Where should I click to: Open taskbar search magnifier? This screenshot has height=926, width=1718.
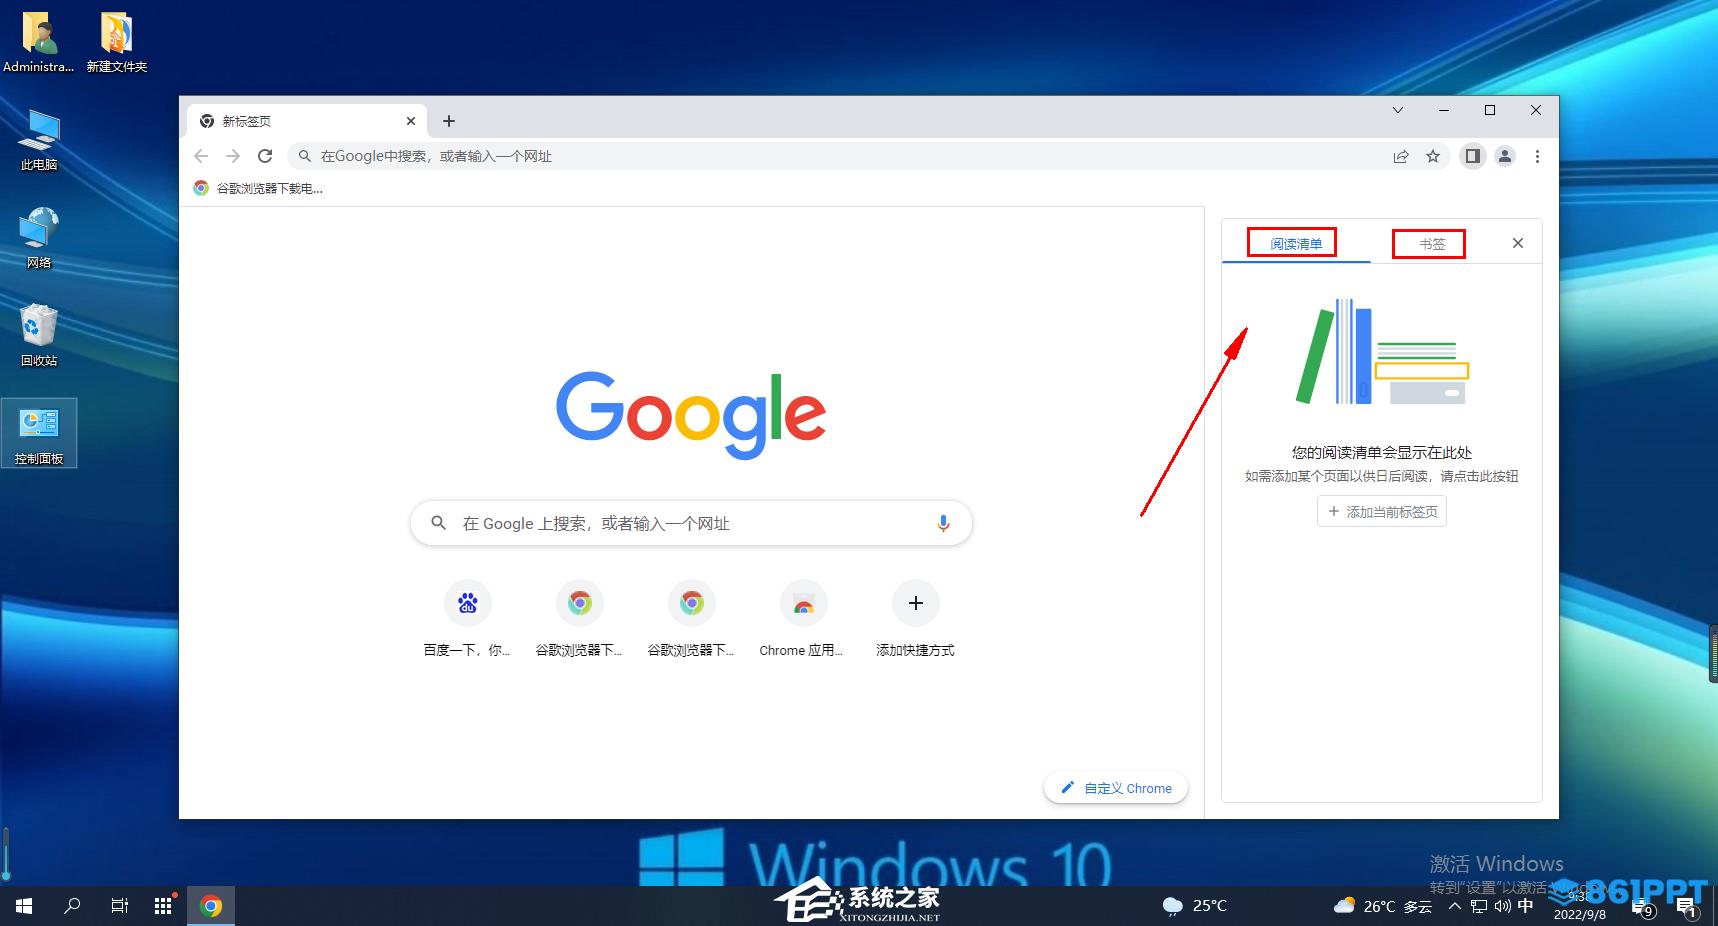coord(72,906)
